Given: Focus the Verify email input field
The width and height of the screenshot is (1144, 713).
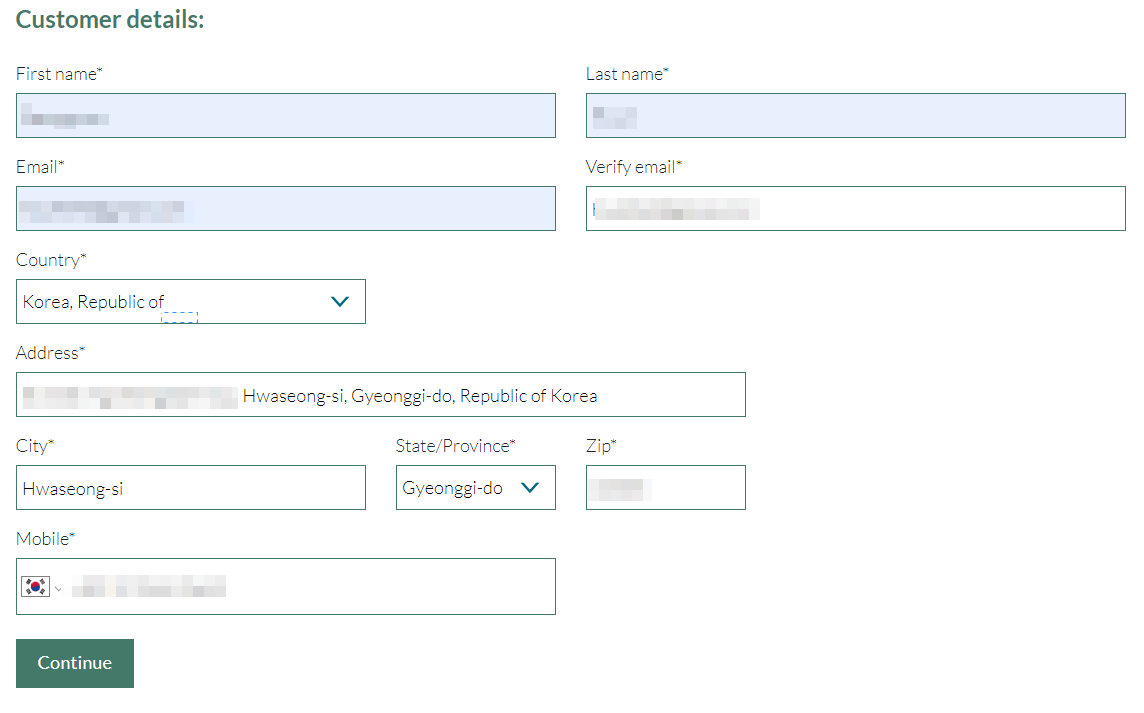Looking at the screenshot, I should click(x=855, y=209).
